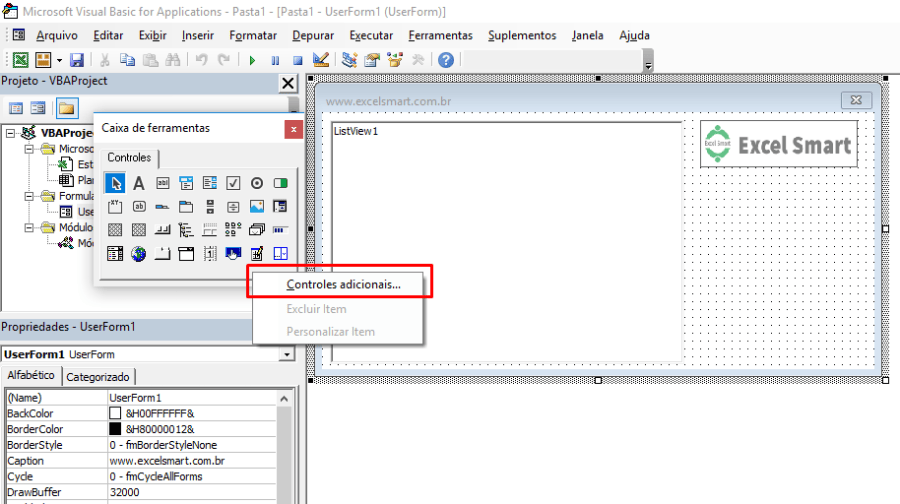This screenshot has height=504, width=900.
Task: Select the Excel Smart logo image on form
Action: 779,144
